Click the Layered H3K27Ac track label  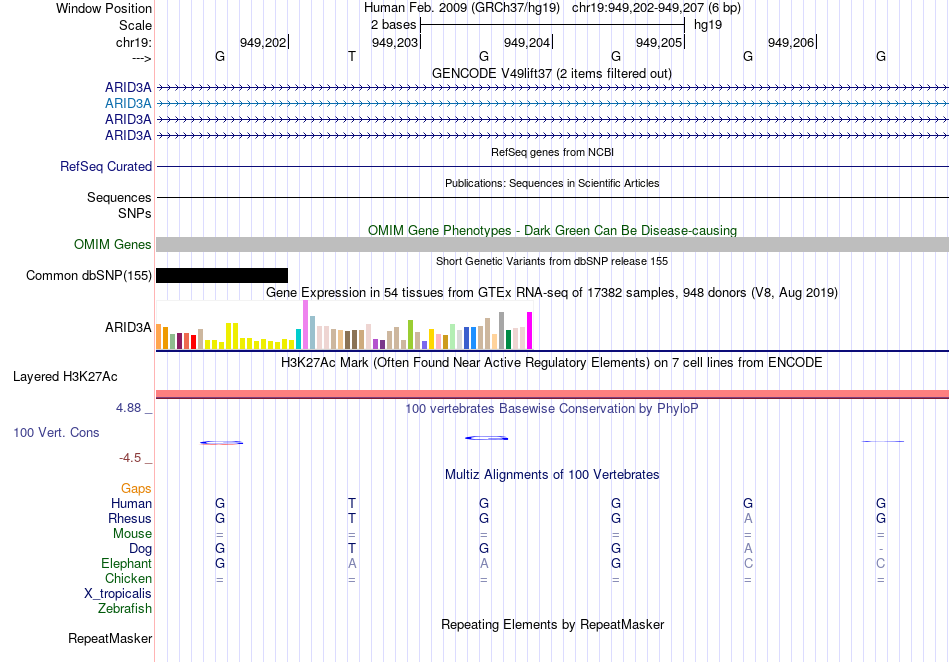65,377
